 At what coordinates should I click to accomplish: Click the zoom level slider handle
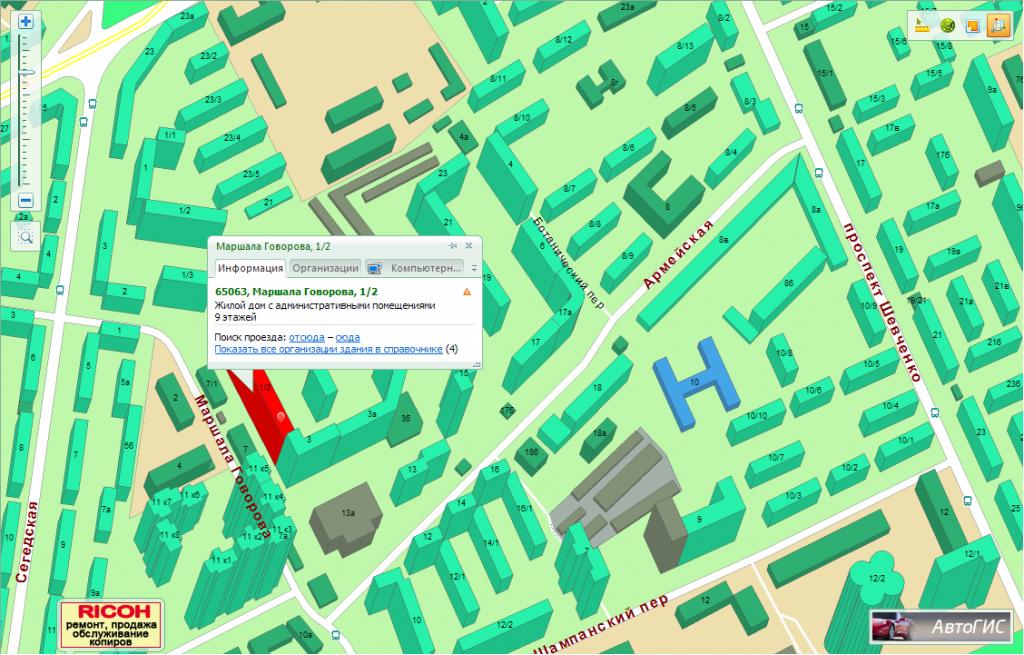tap(26, 73)
